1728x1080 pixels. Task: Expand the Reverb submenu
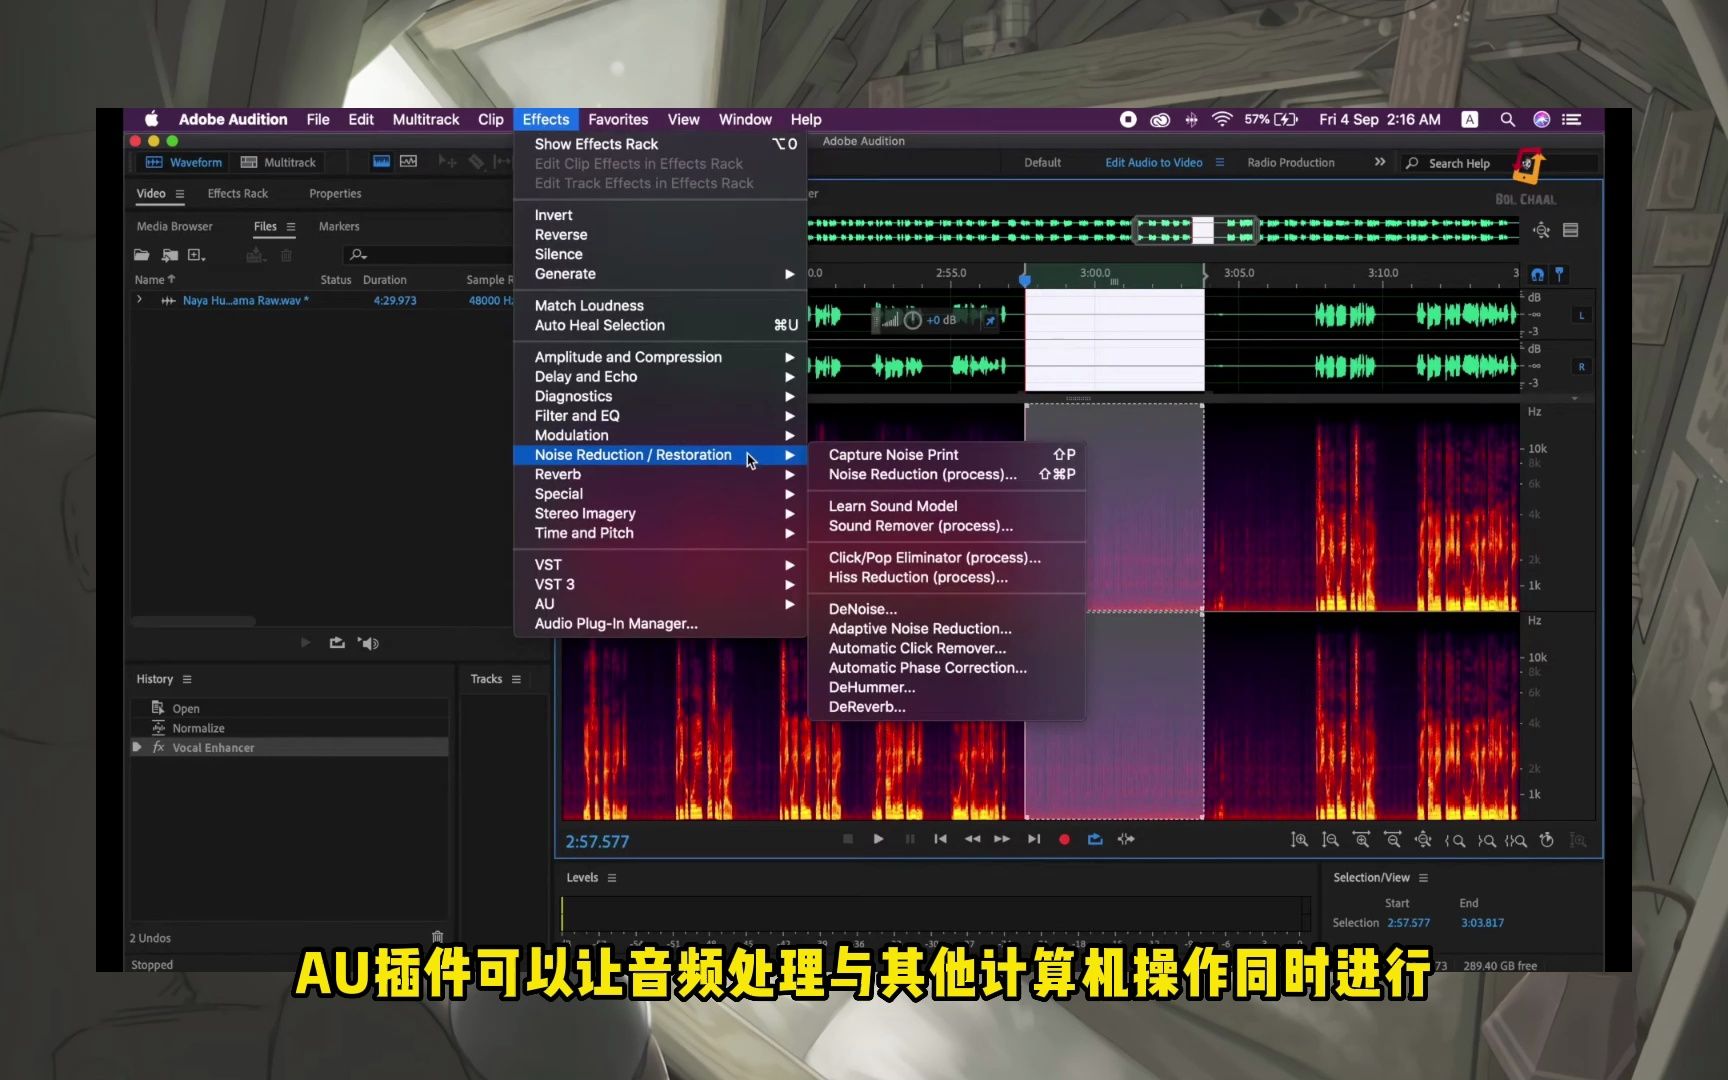660,474
